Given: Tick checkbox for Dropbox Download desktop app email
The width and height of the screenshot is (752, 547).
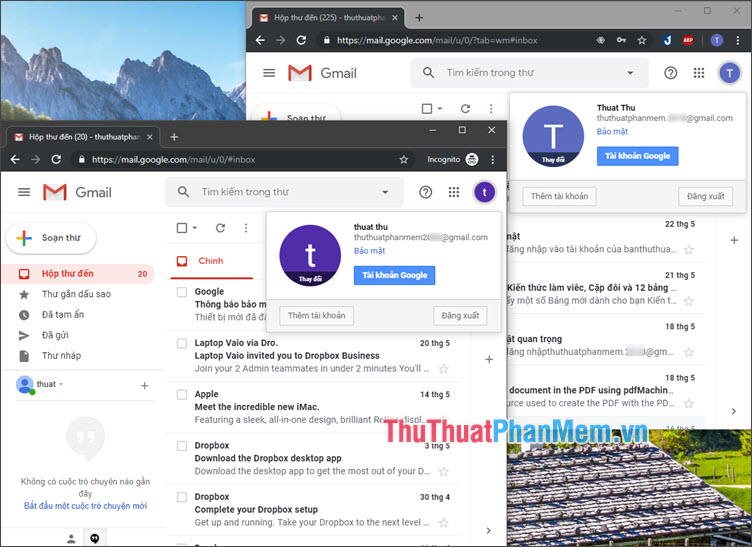Looking at the screenshot, I should tap(182, 446).
